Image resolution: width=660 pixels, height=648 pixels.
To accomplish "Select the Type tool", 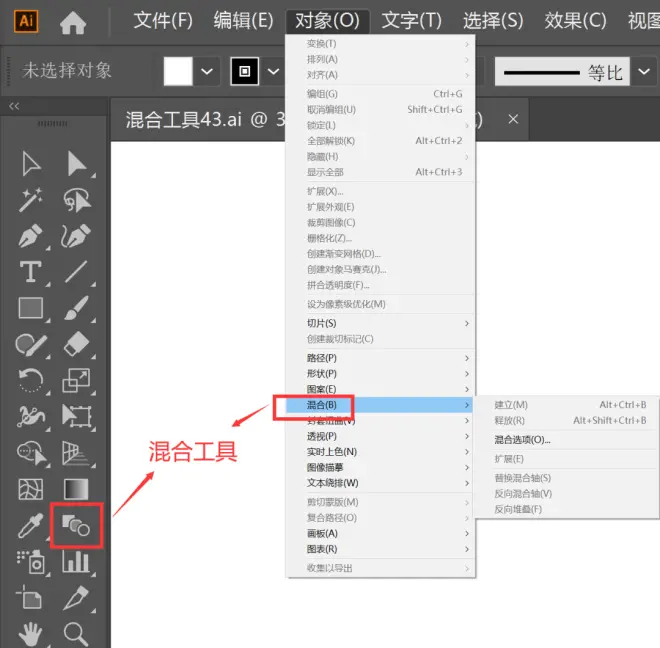I will click(x=31, y=272).
